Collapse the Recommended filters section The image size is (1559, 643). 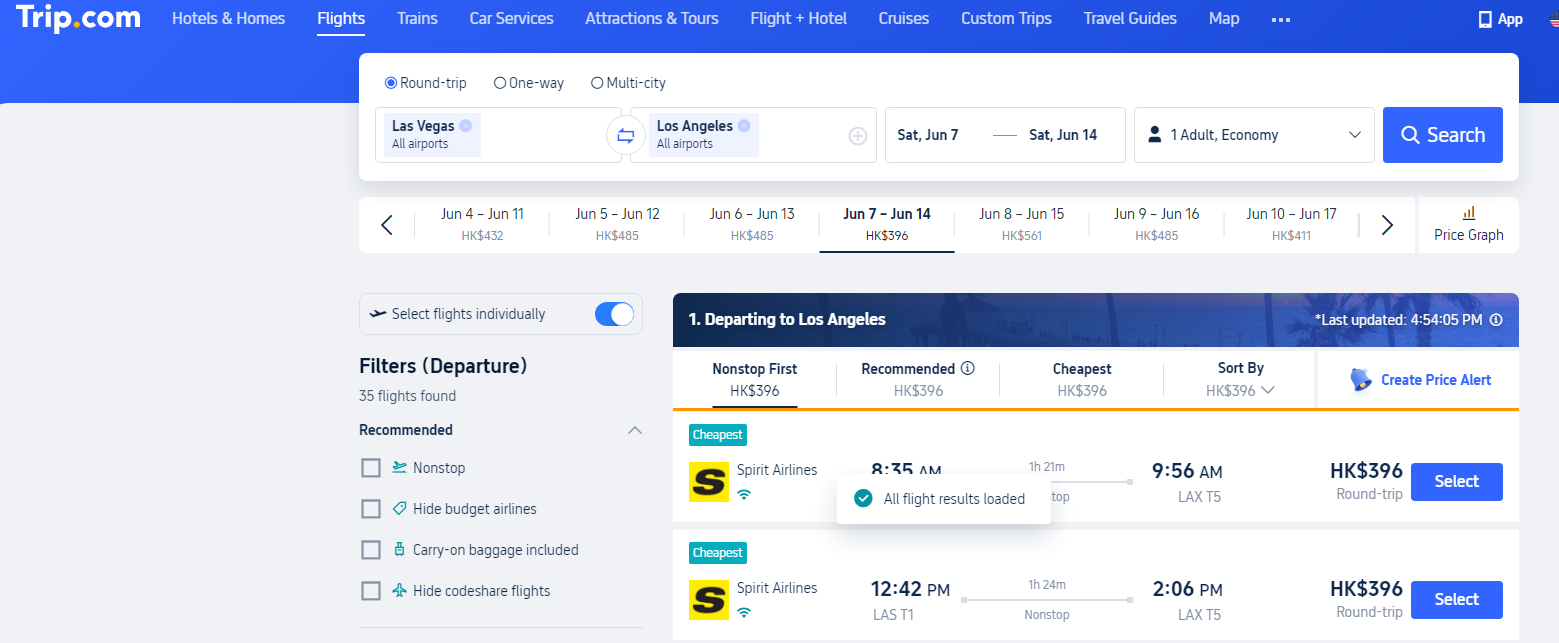click(634, 430)
